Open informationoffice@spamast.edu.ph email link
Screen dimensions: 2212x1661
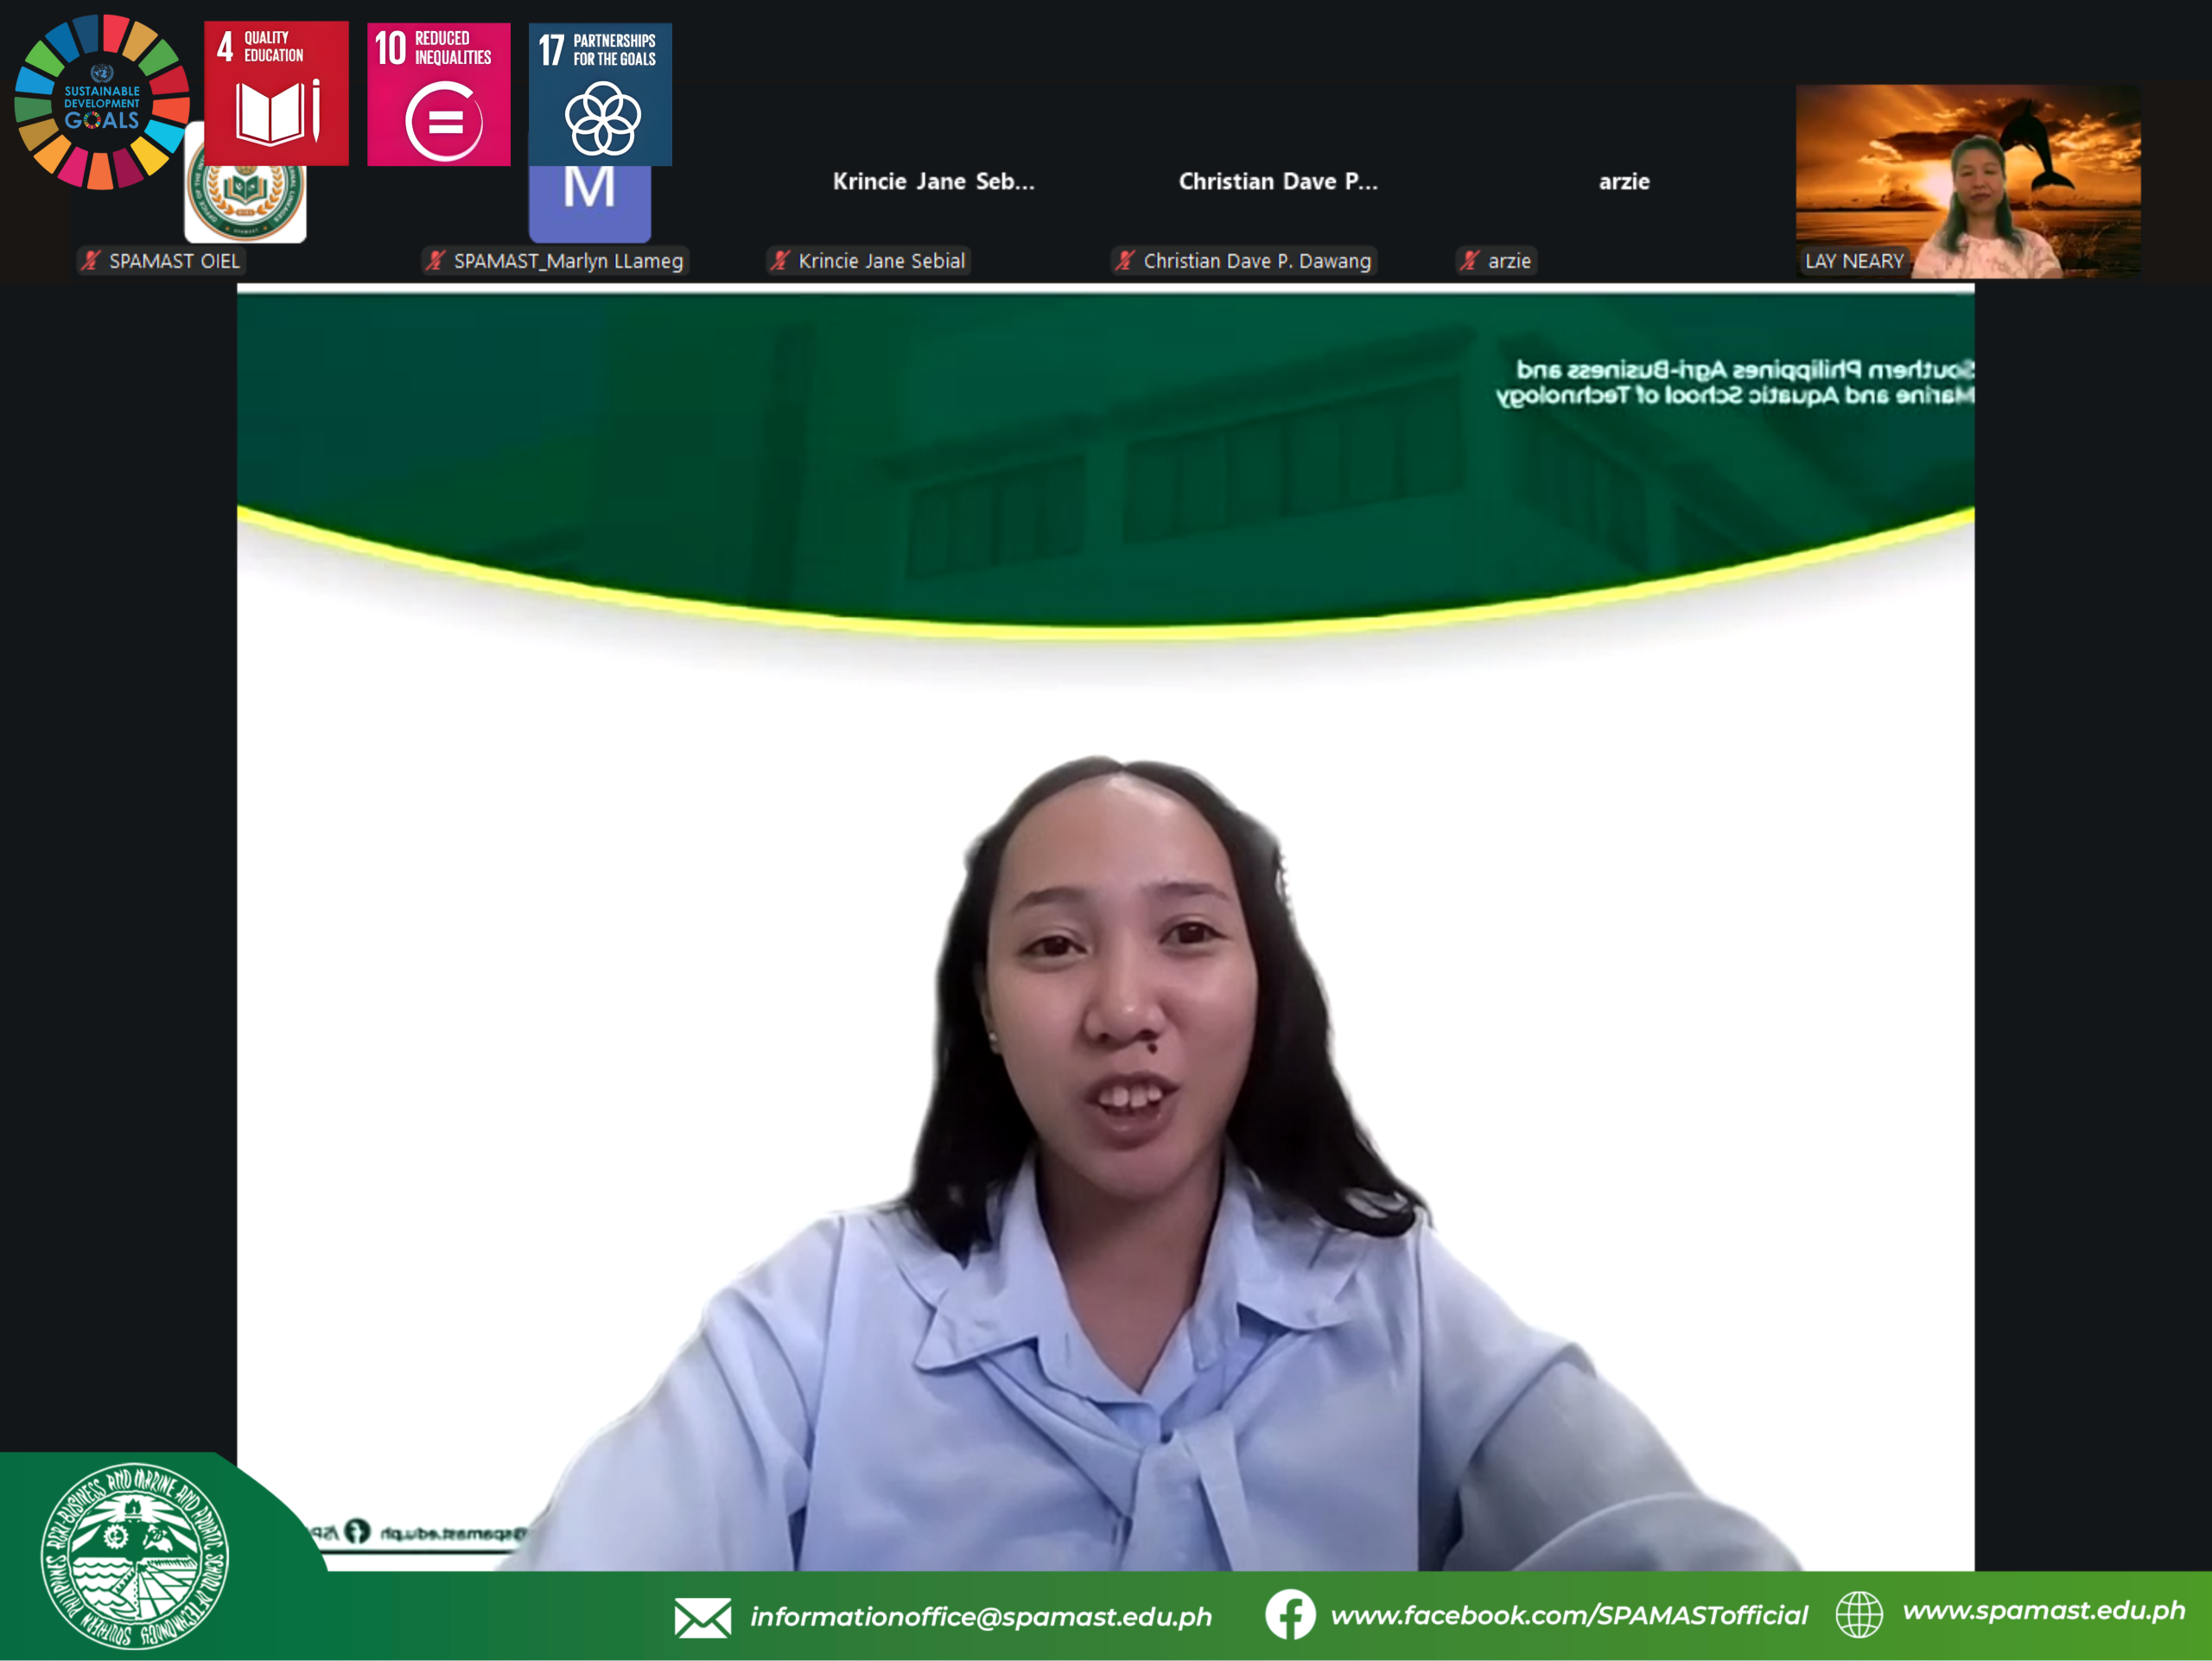[x=980, y=1617]
